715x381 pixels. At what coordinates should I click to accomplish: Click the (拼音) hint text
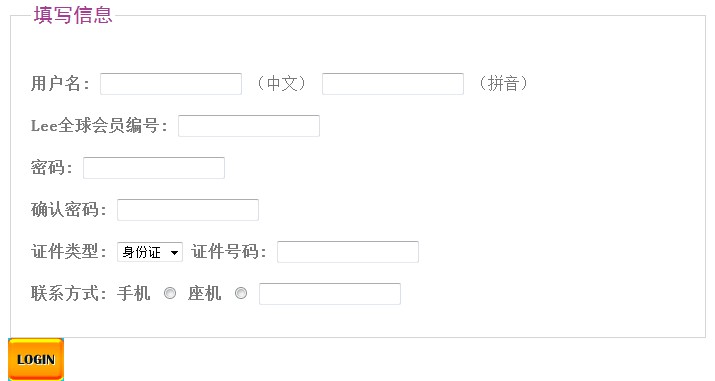tap(503, 83)
